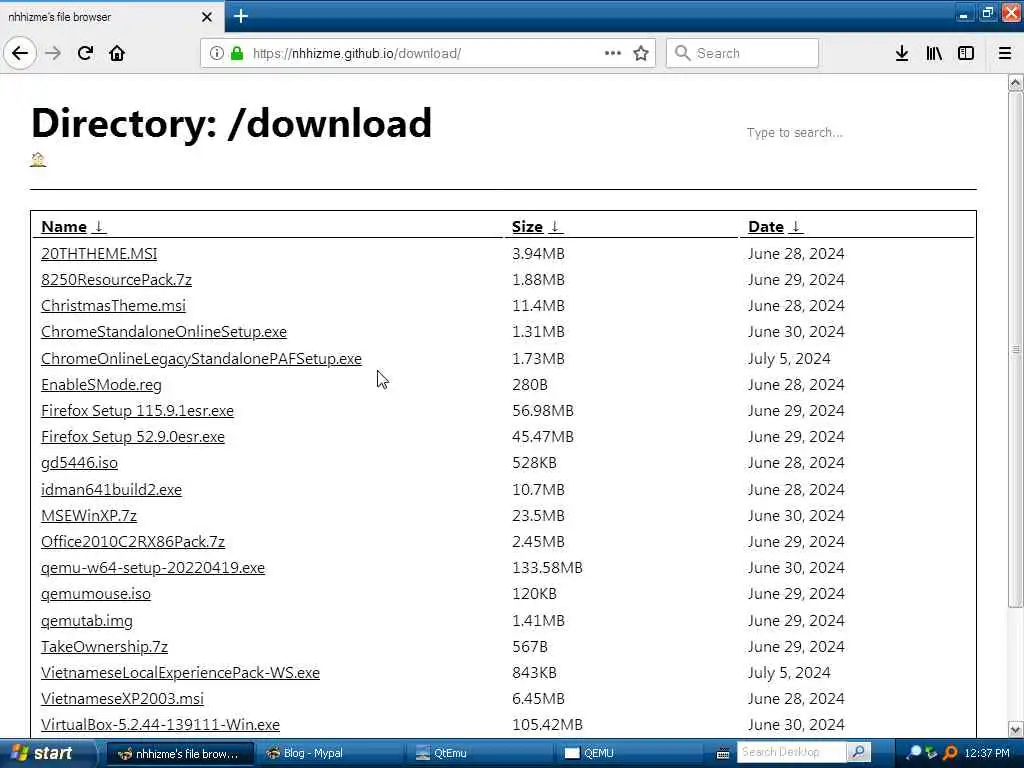Image resolution: width=1024 pixels, height=768 pixels.
Task: Open the EnableSMode.reg file link
Action: click(x=101, y=385)
